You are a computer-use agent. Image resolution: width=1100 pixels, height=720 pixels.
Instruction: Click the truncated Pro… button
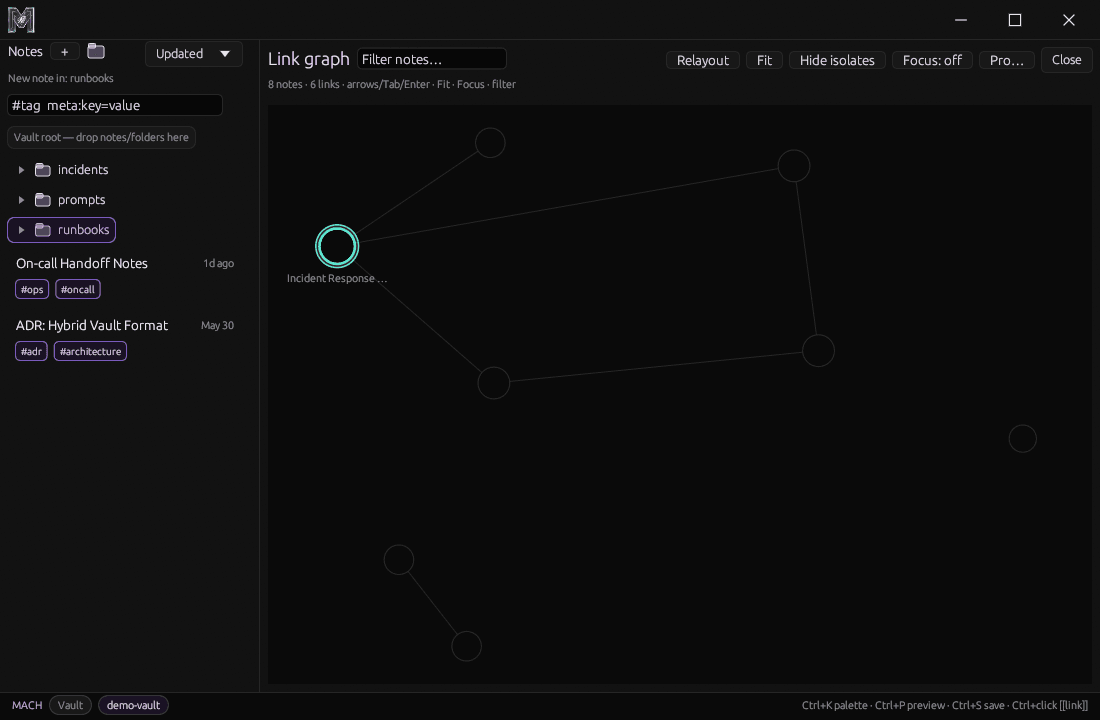pos(1007,60)
